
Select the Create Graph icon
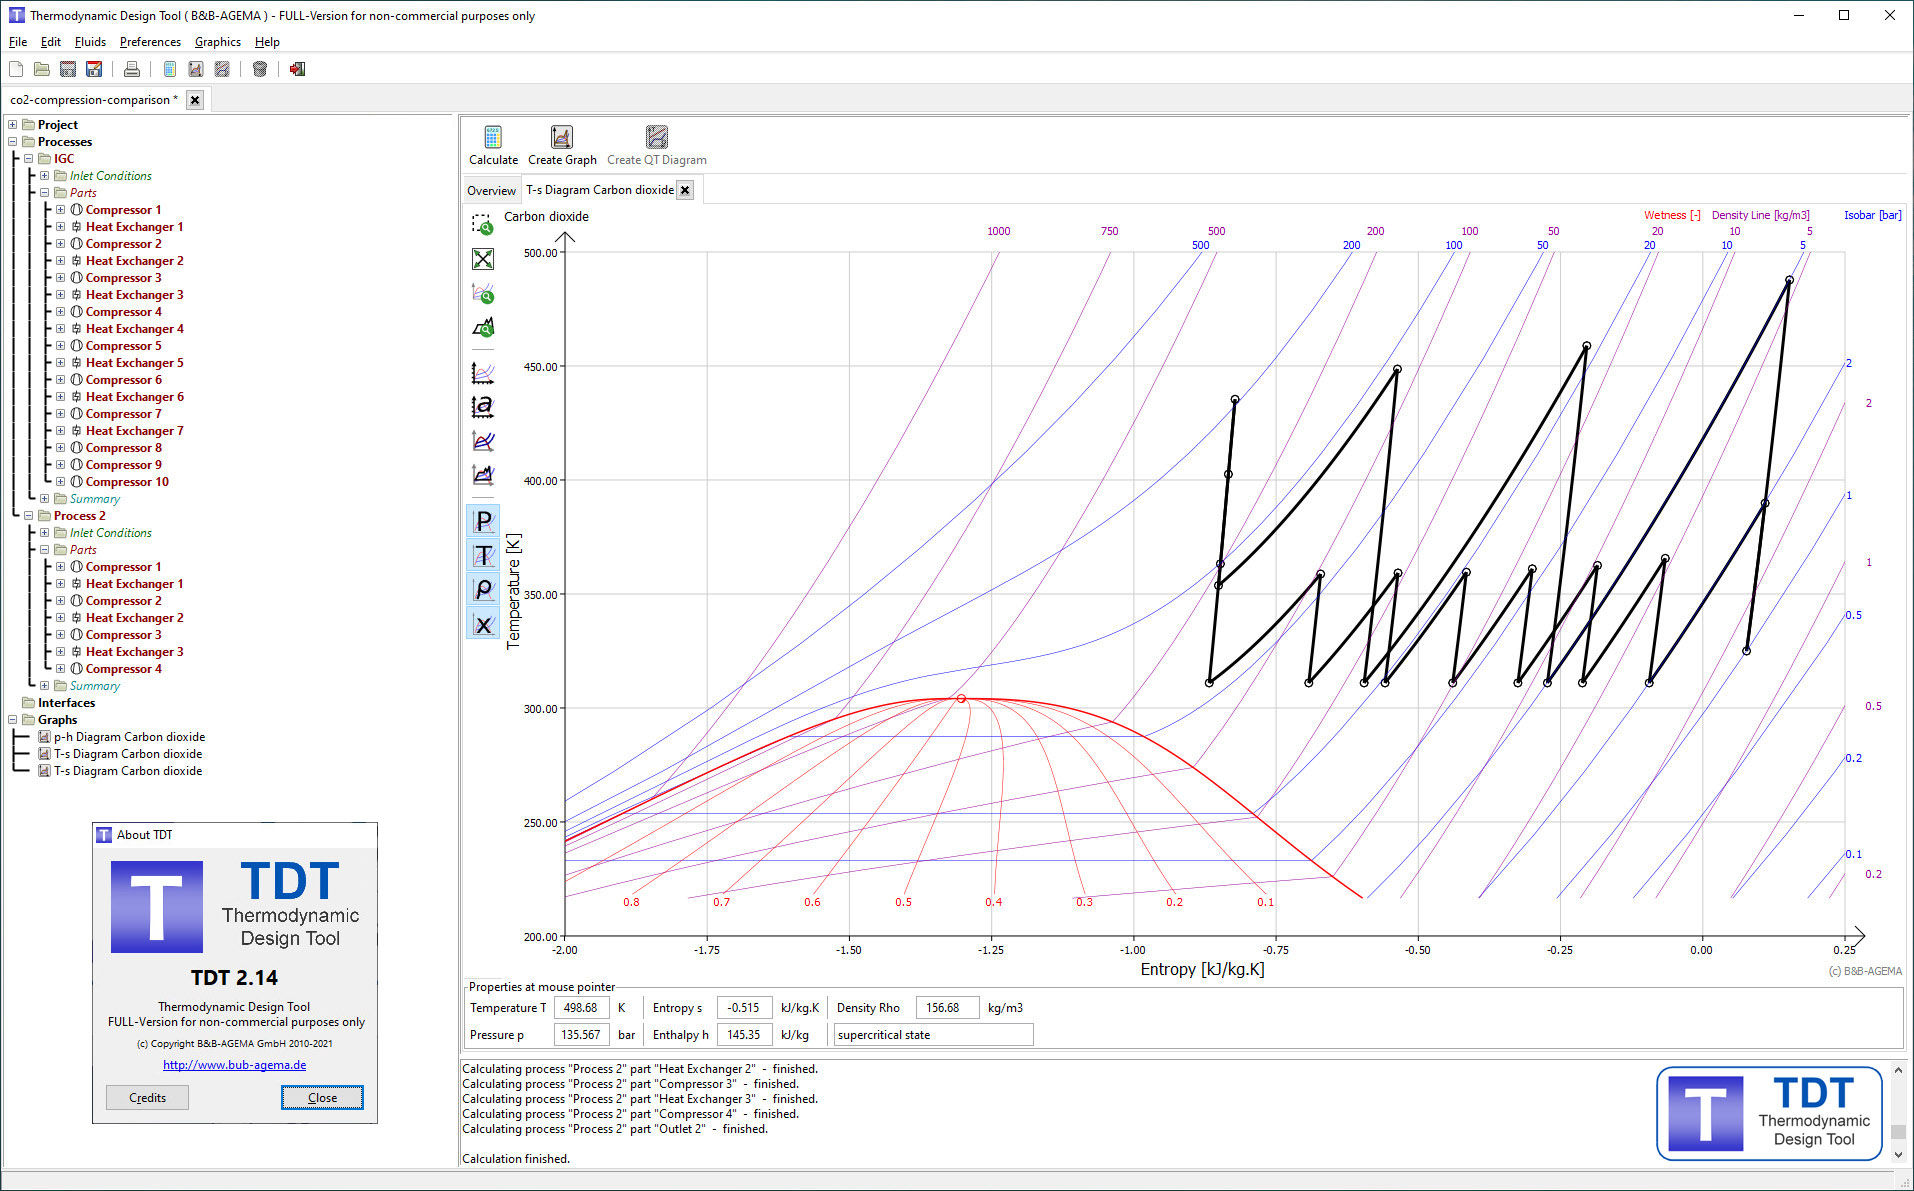561,140
